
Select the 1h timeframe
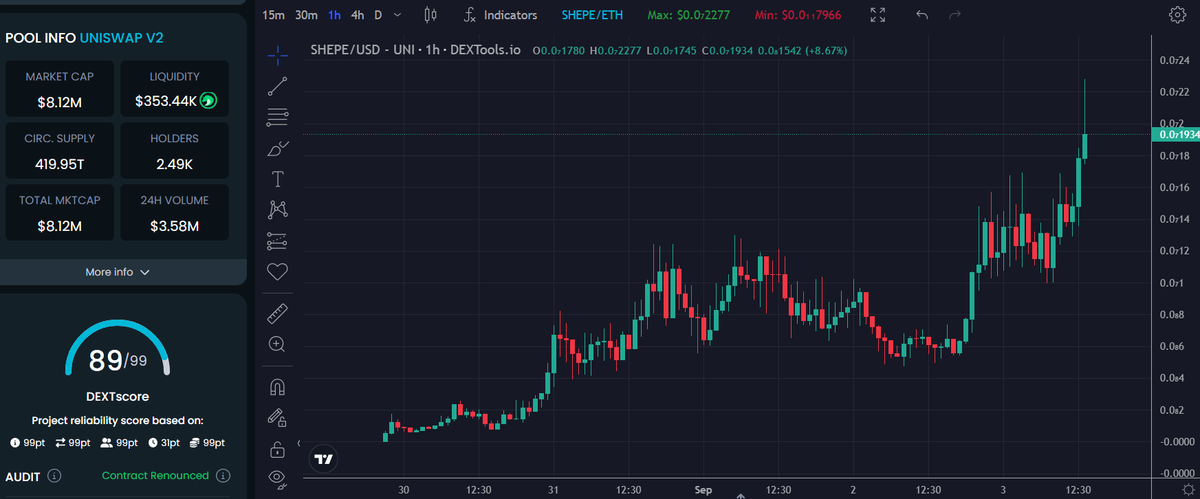[x=334, y=15]
